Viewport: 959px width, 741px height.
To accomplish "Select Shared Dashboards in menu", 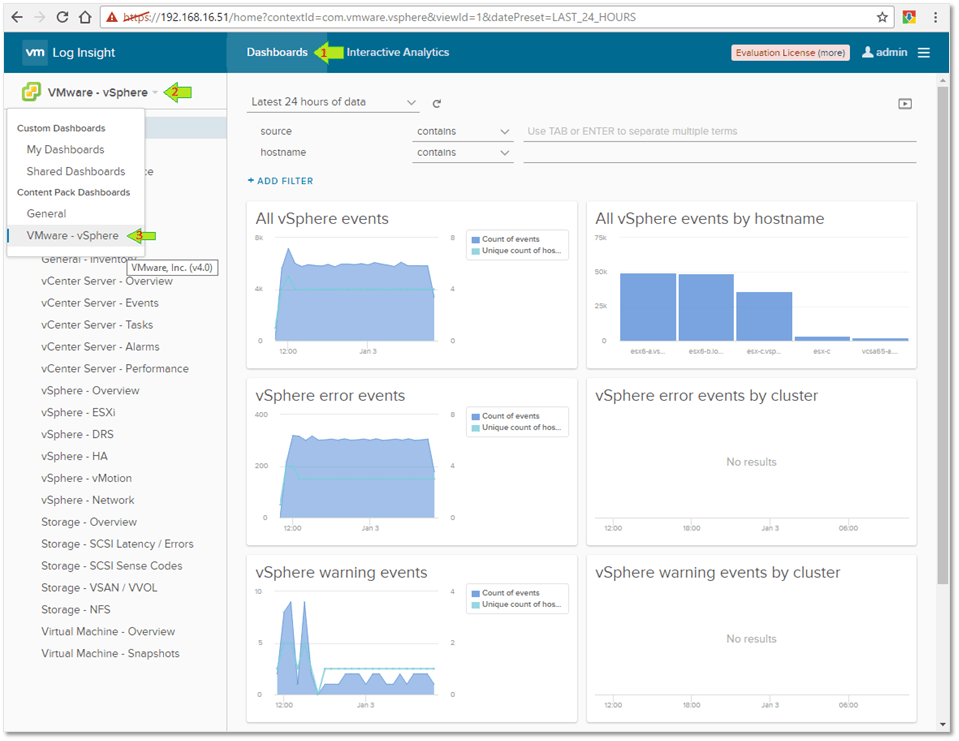I will point(76,172).
